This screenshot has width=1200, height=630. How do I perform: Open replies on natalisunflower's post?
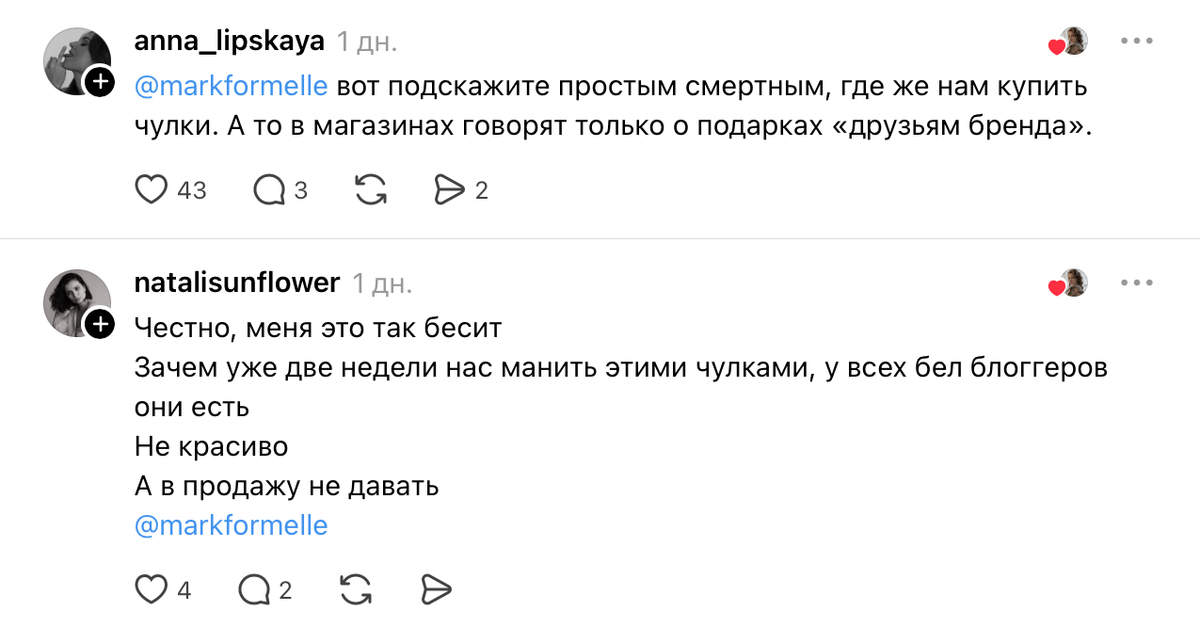(x=254, y=589)
